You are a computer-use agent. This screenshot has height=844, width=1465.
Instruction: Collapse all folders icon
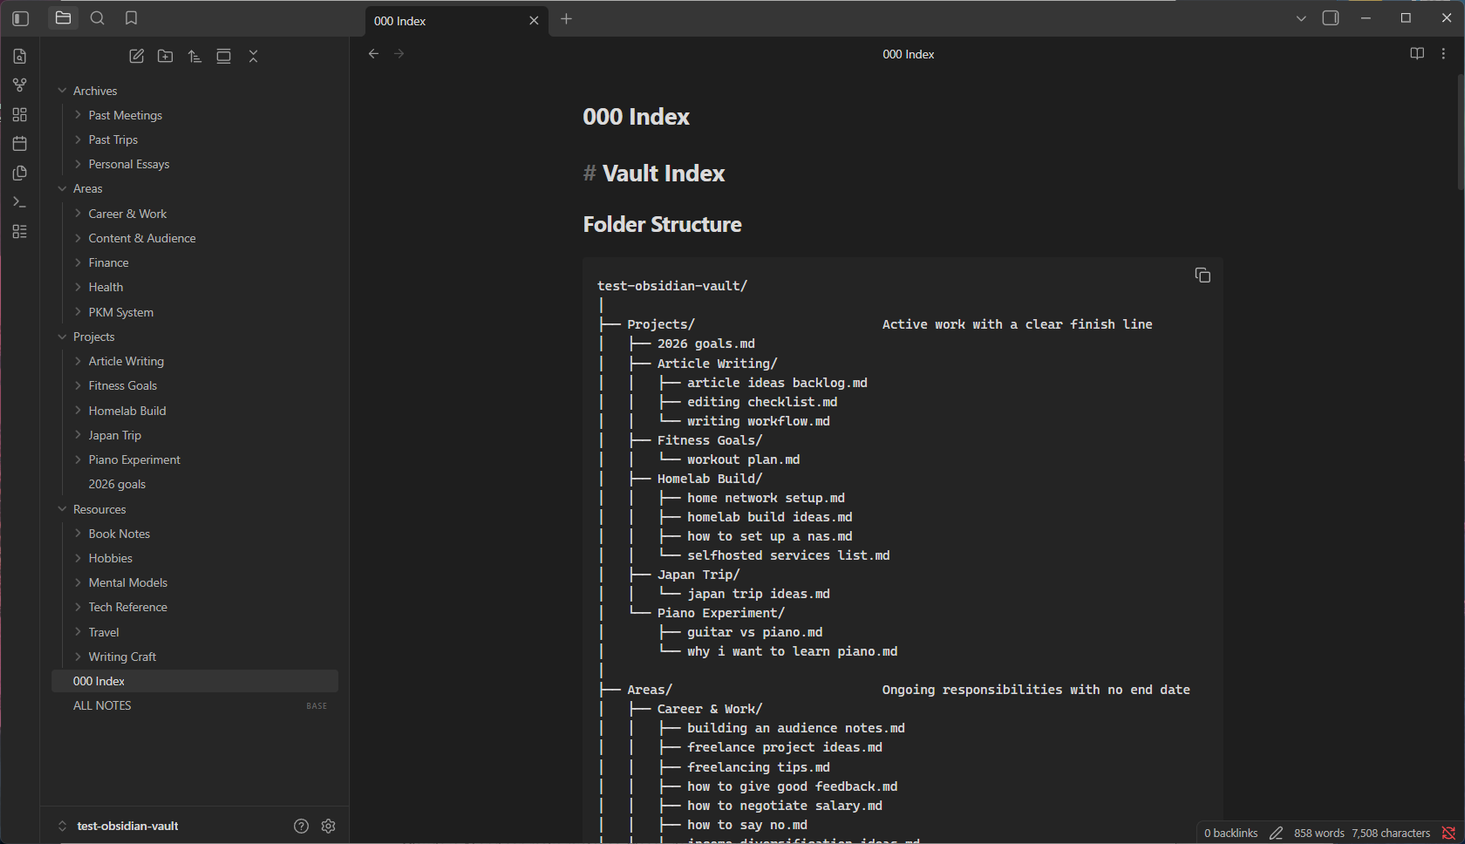(253, 57)
